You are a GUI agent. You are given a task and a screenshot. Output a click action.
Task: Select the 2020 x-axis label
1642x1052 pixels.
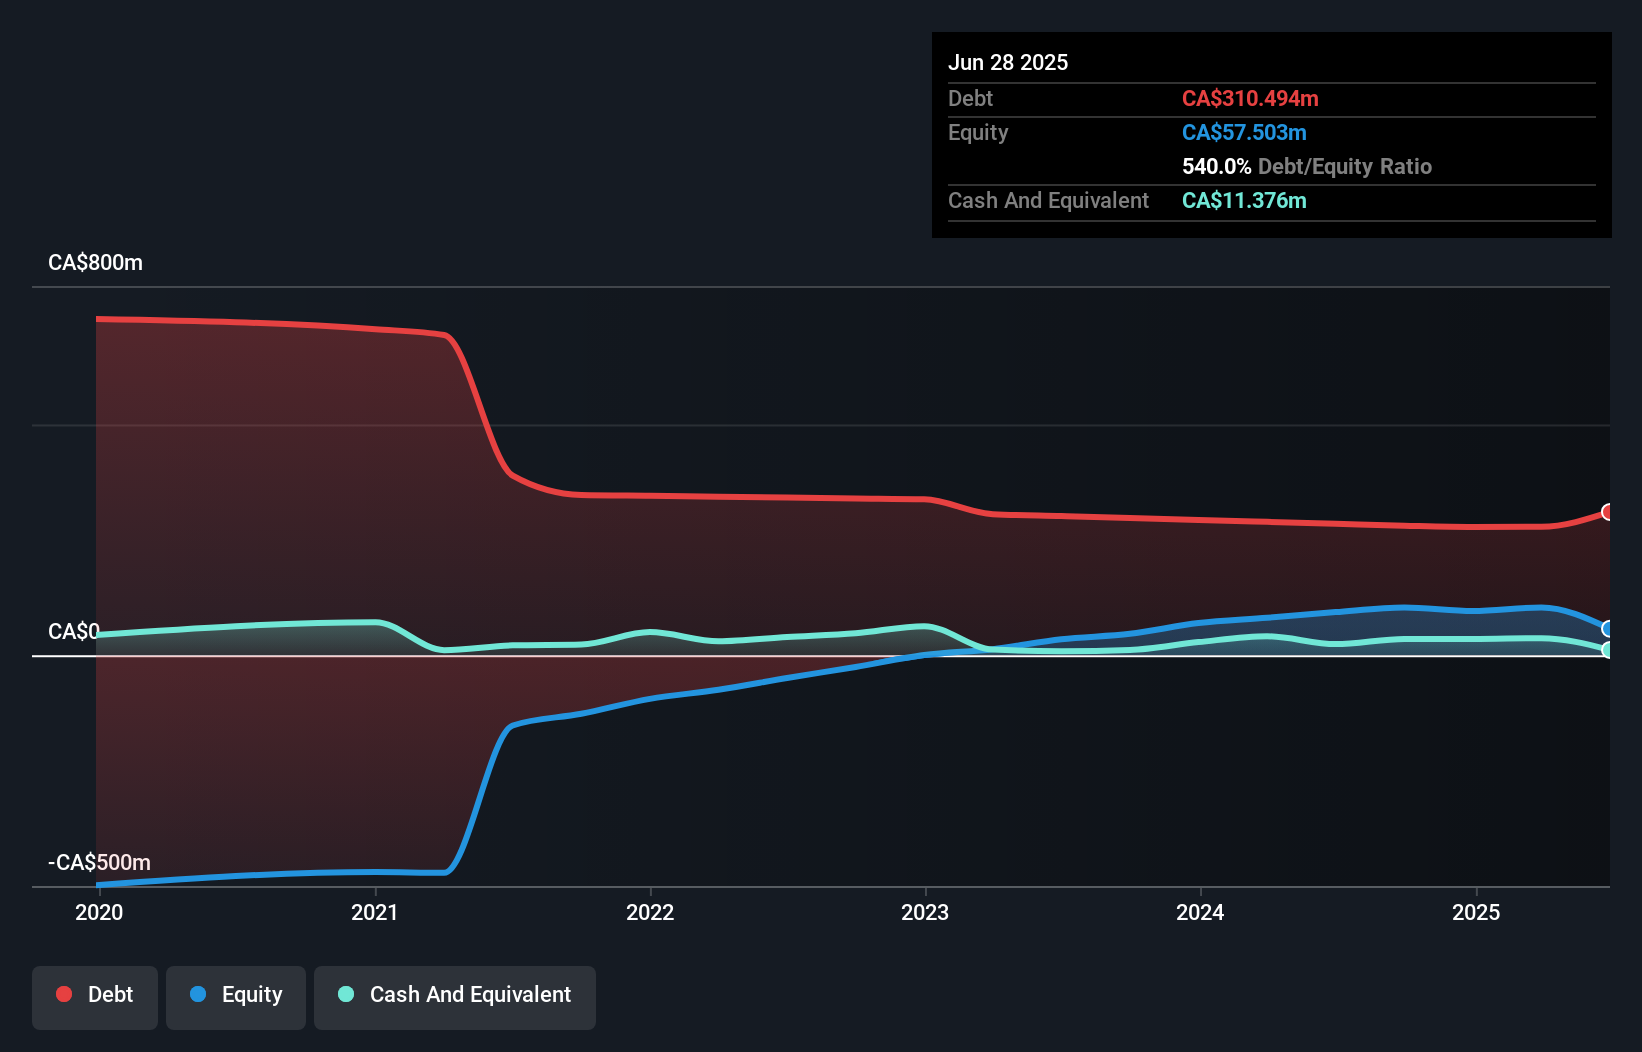[x=99, y=912]
